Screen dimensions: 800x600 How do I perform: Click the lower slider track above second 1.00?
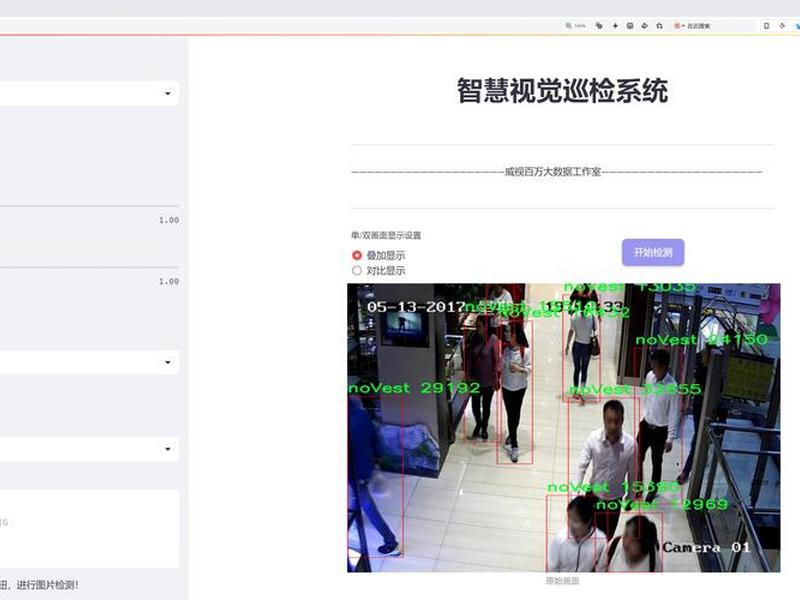(x=89, y=267)
